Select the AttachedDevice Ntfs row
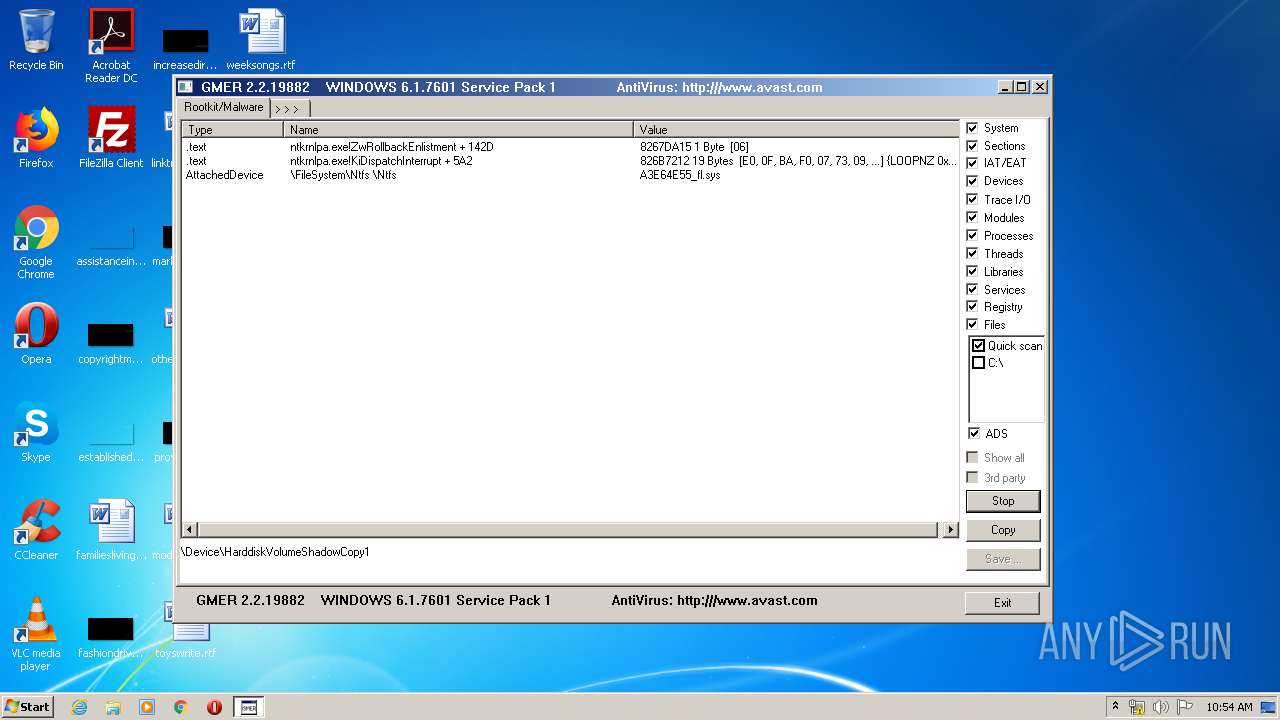This screenshot has height=720, width=1280. click(570, 175)
